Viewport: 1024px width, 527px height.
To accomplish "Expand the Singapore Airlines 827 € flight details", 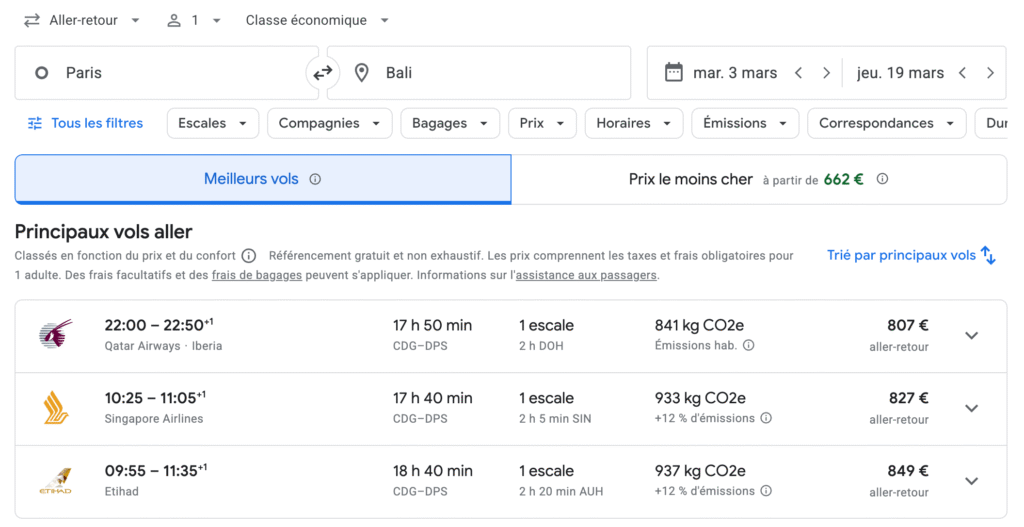I will (972, 408).
